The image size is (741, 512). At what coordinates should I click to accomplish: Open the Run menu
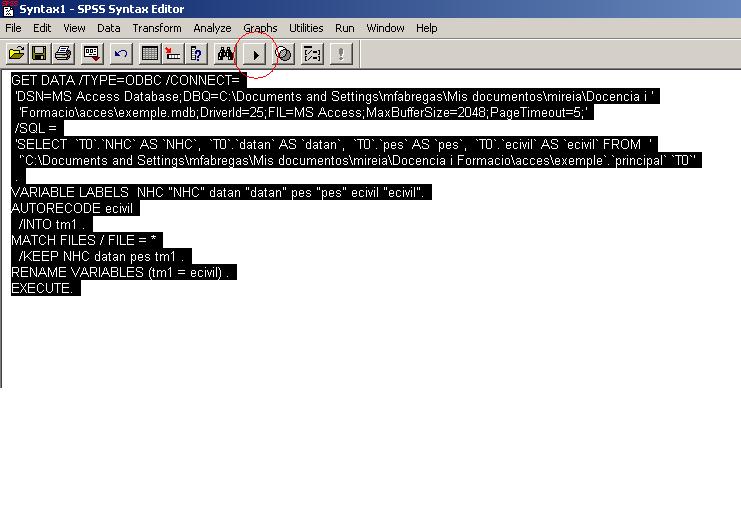pos(344,28)
